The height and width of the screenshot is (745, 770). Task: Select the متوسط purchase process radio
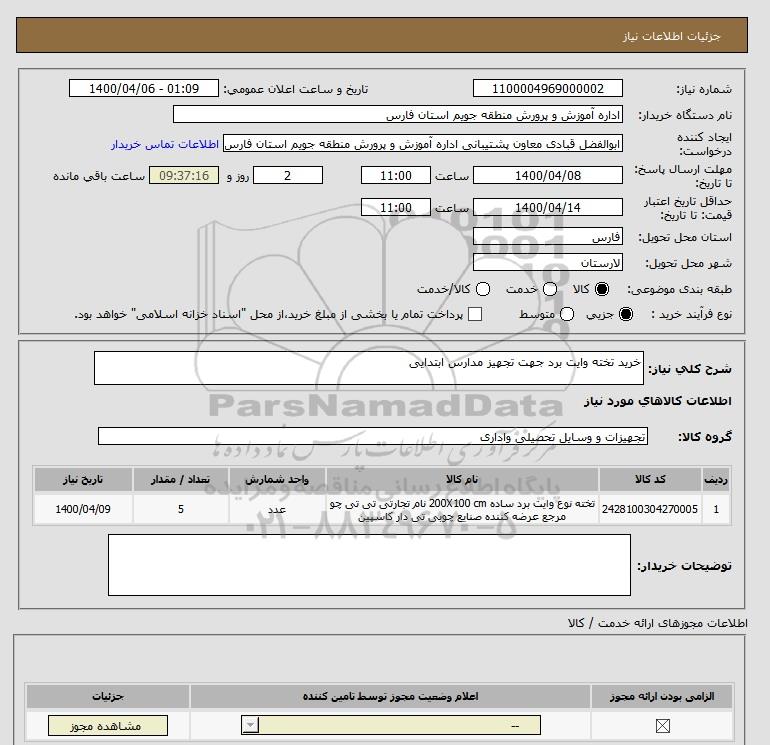(567, 314)
